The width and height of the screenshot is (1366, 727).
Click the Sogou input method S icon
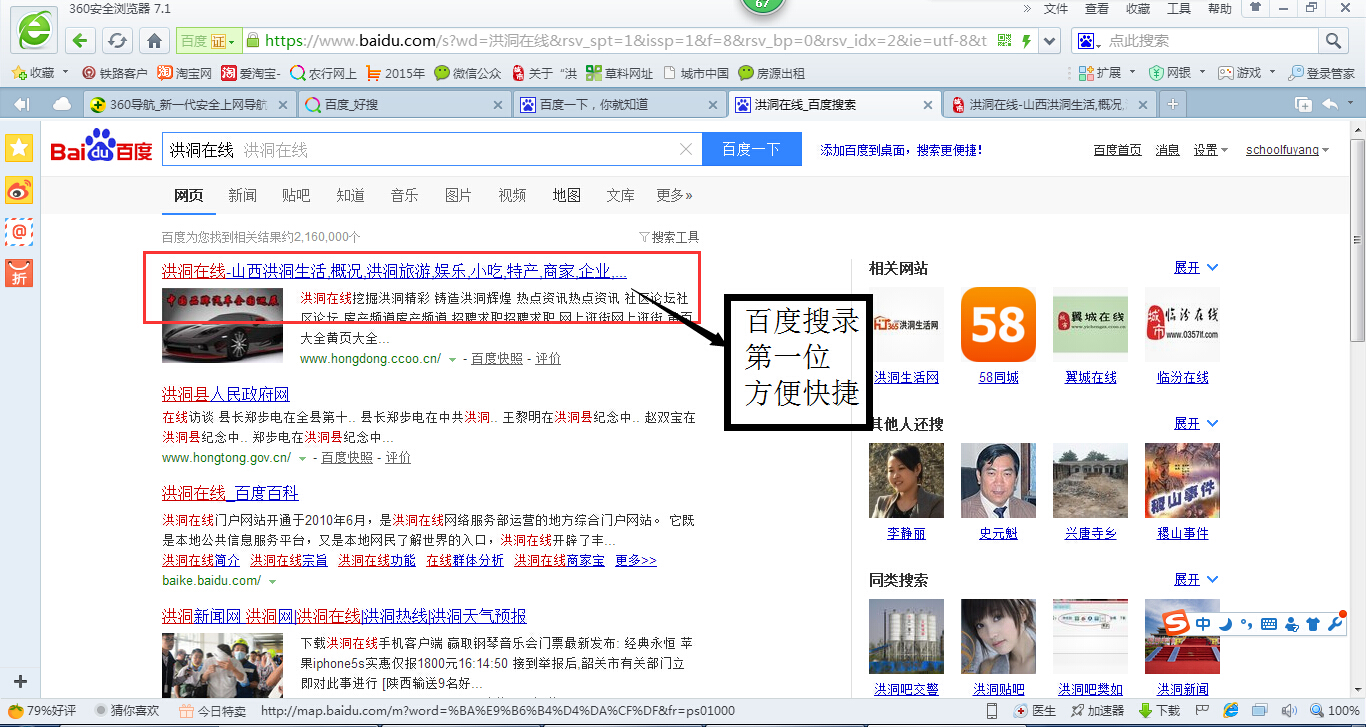1177,623
